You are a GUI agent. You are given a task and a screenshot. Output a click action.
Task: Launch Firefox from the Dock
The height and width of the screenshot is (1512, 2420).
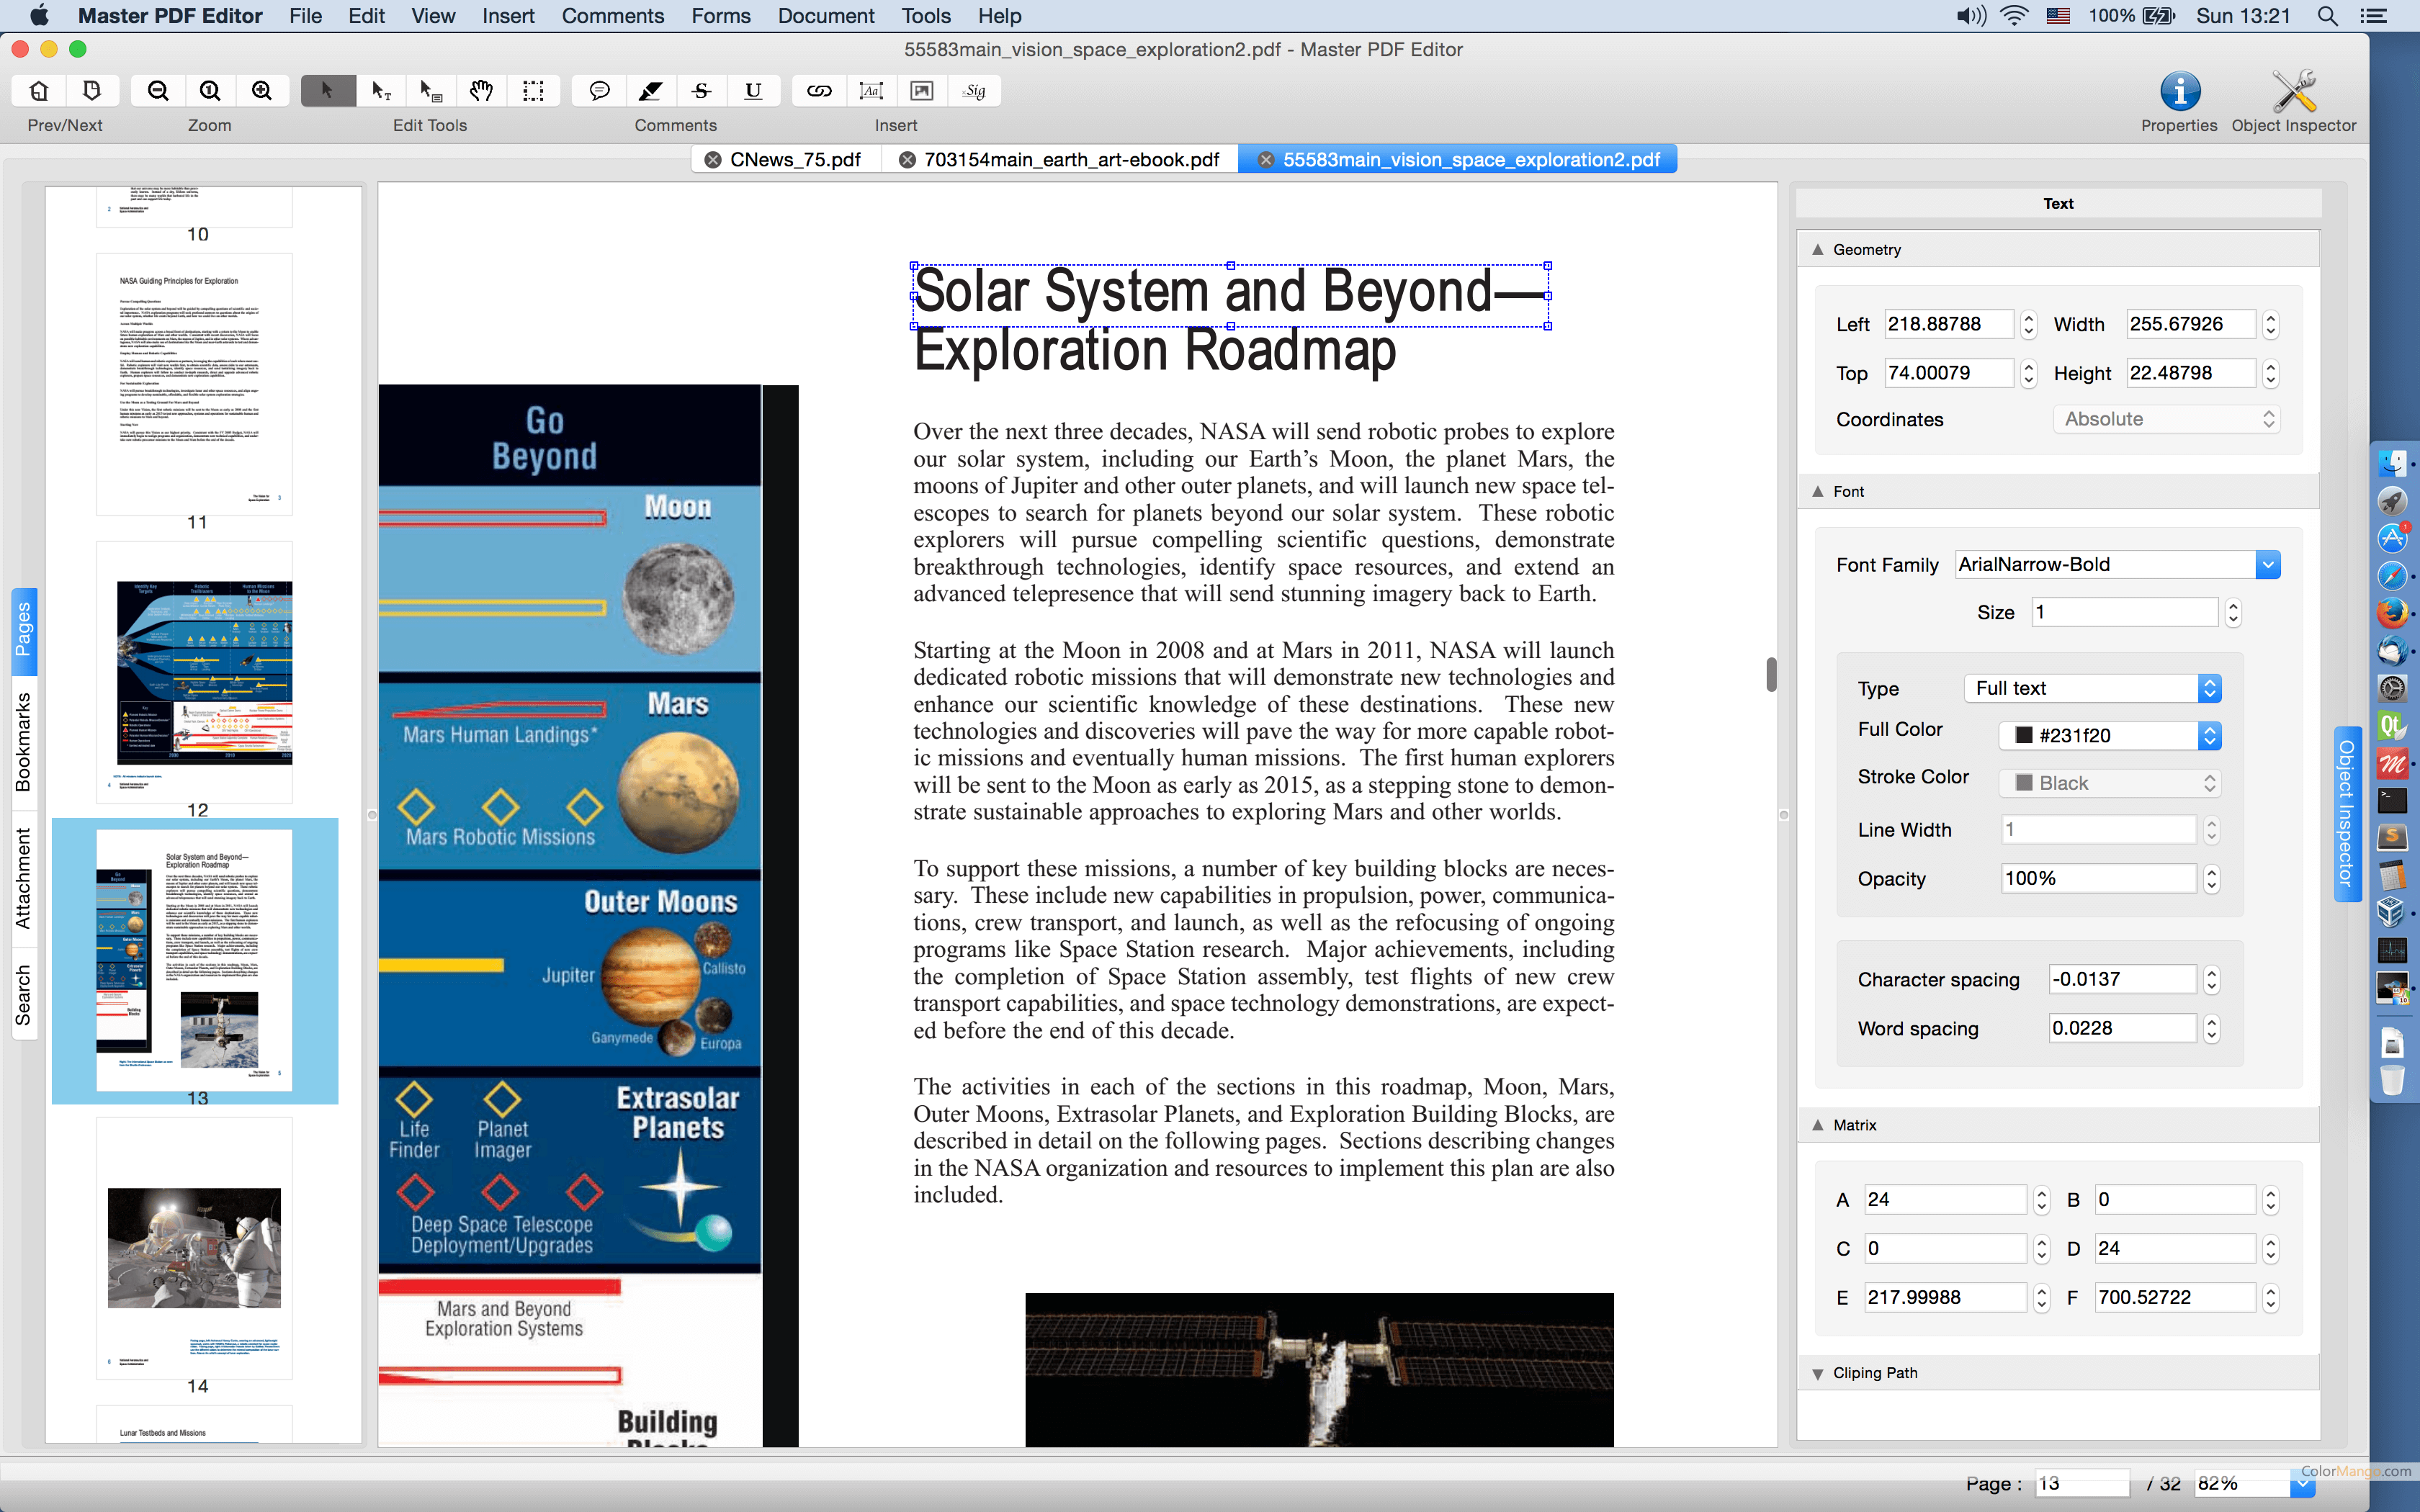click(x=2392, y=613)
